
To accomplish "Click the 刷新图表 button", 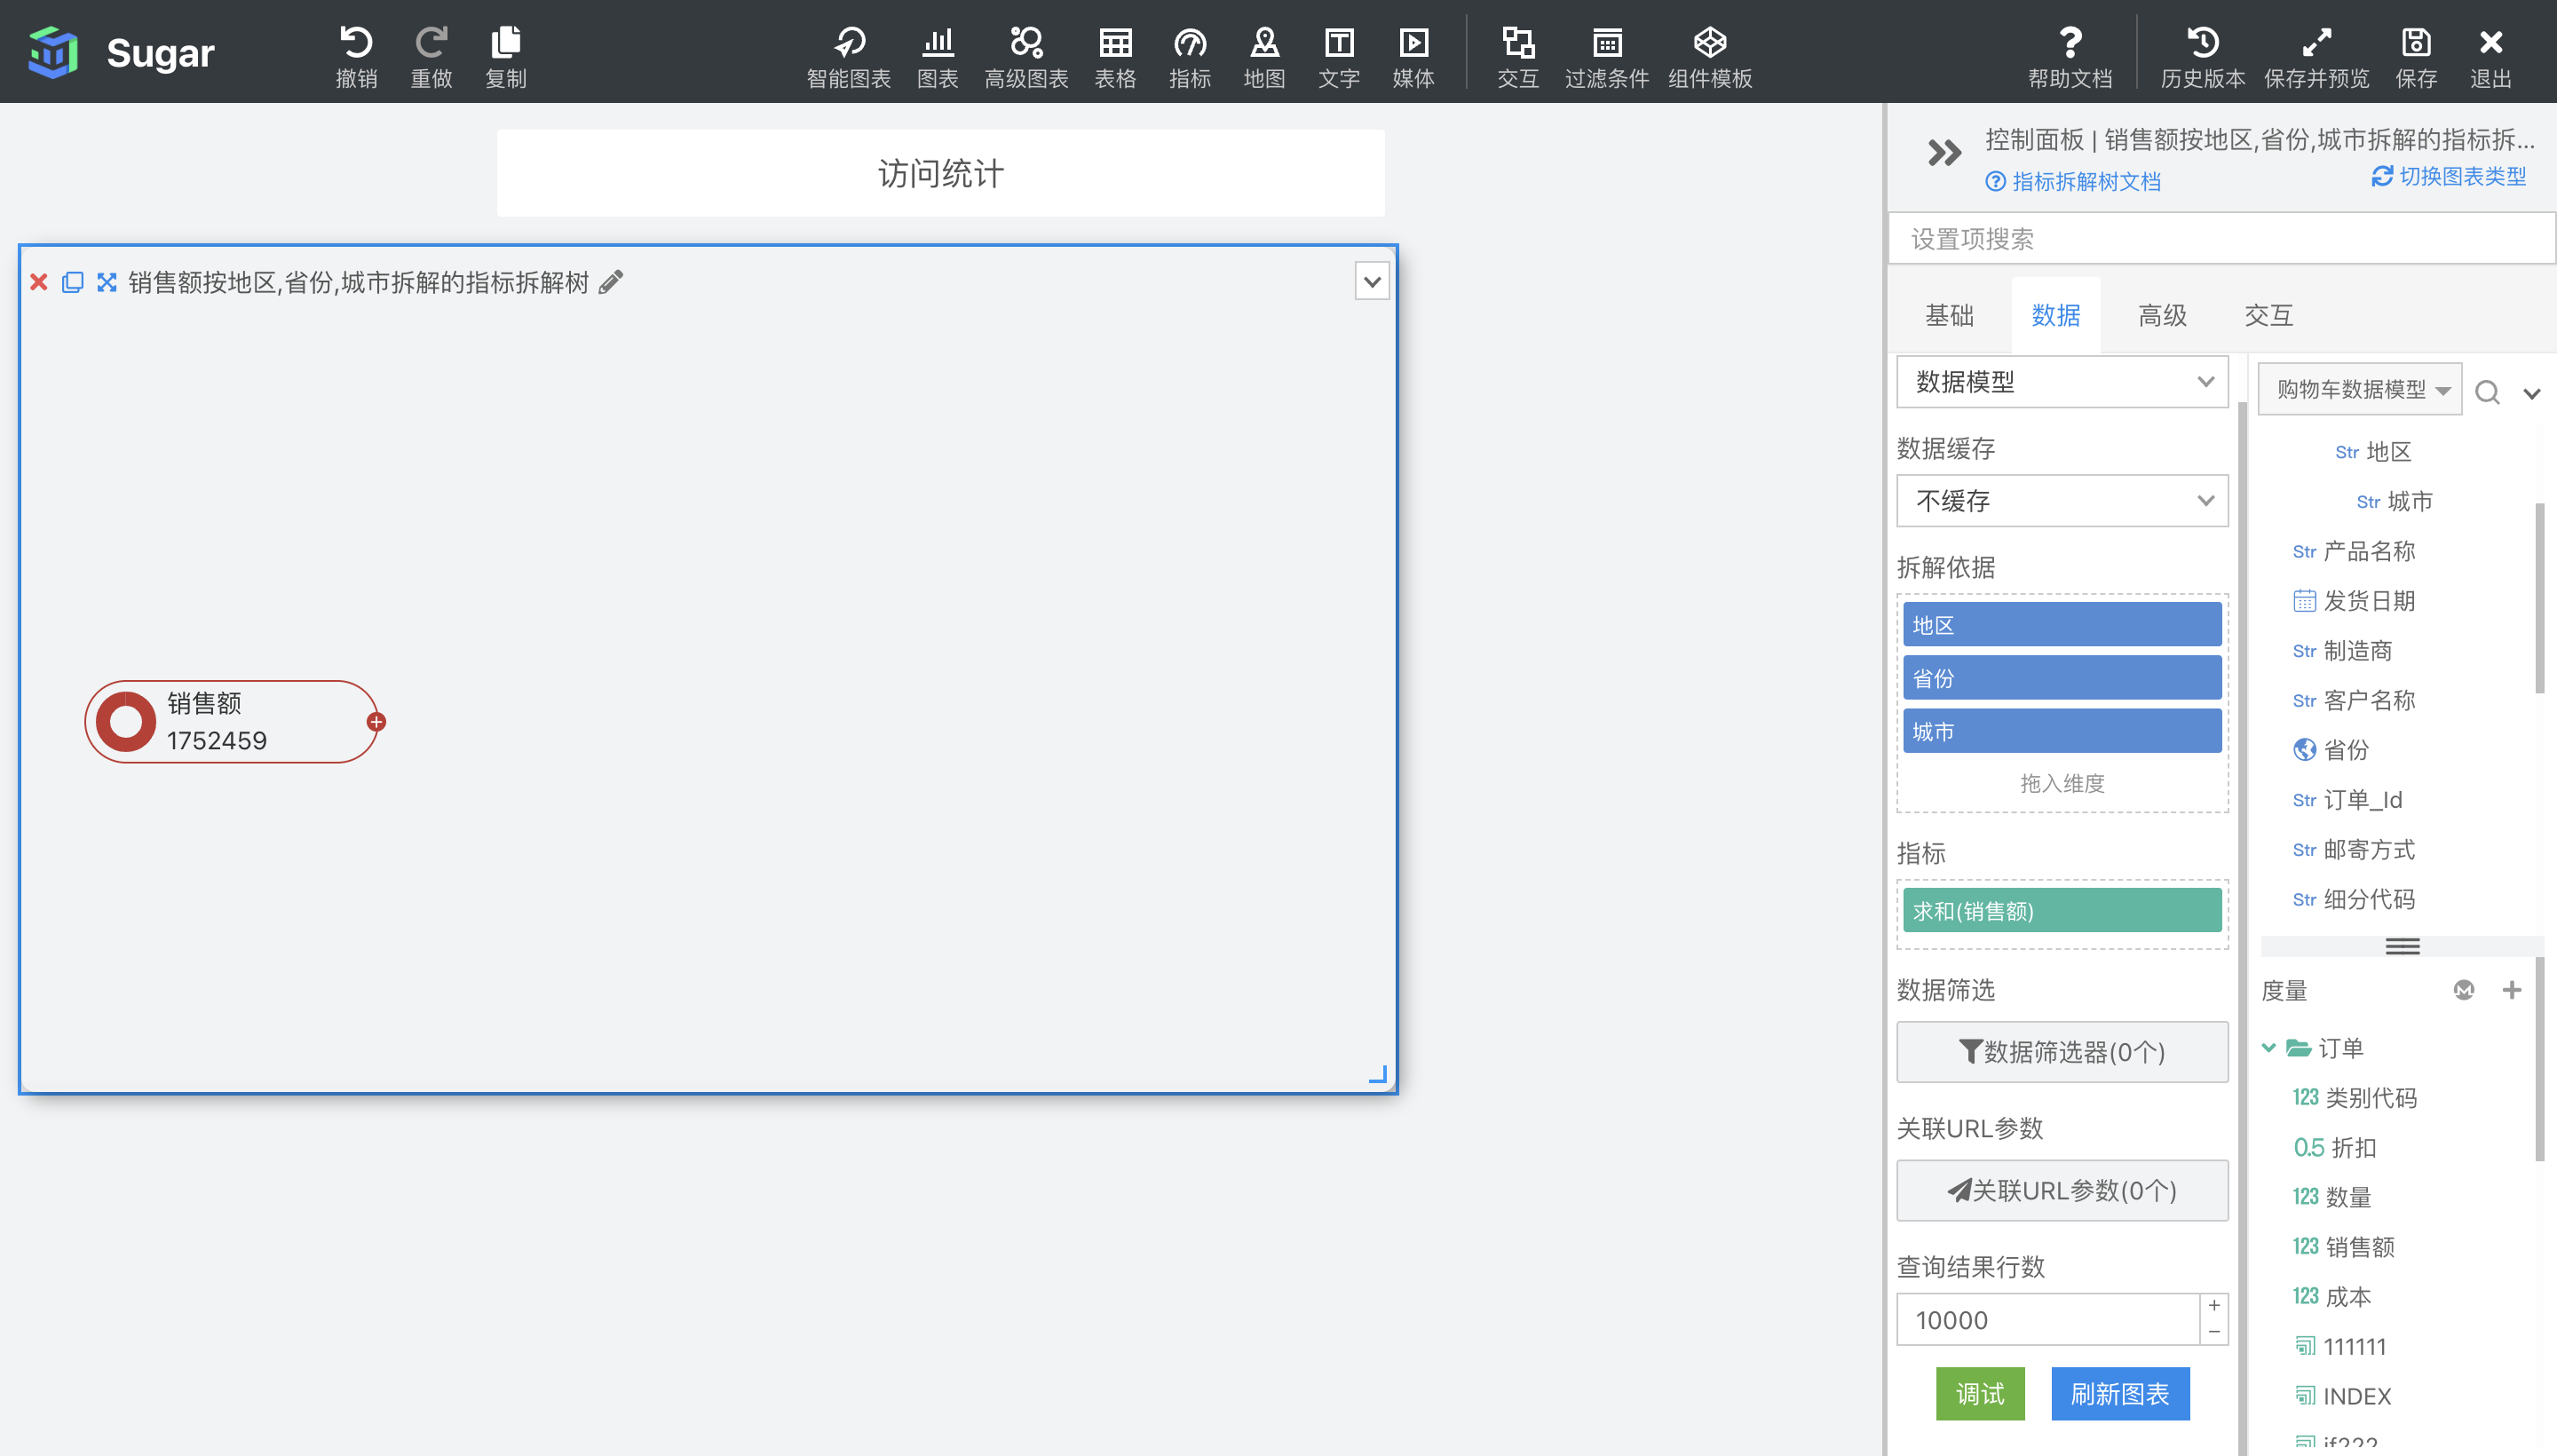I will [2120, 1394].
